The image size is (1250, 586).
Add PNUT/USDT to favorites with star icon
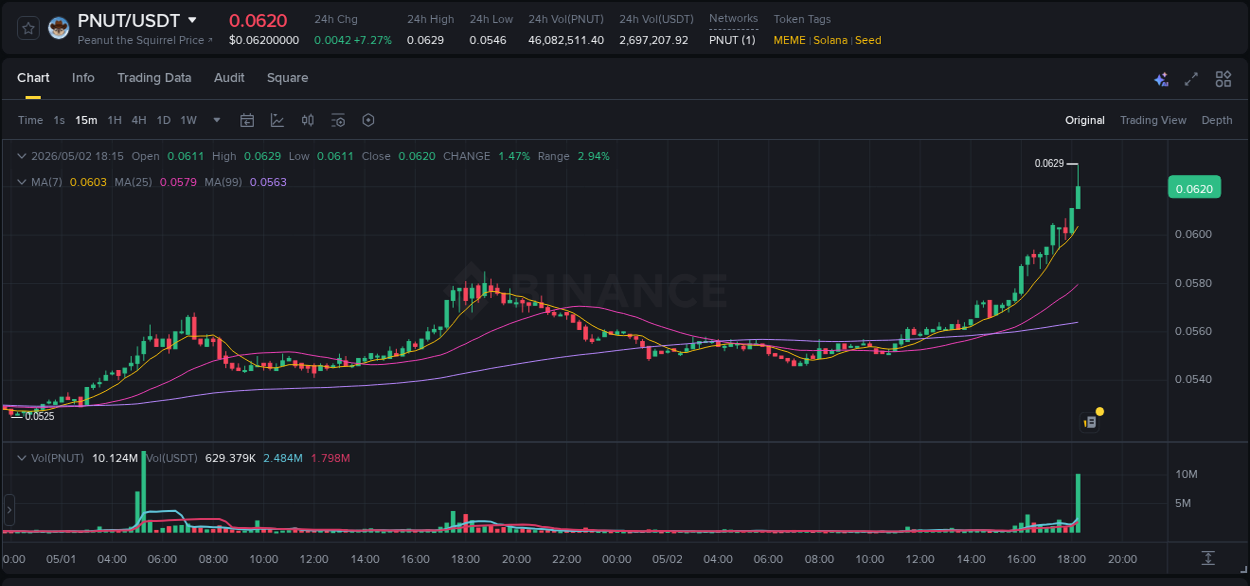(29, 28)
